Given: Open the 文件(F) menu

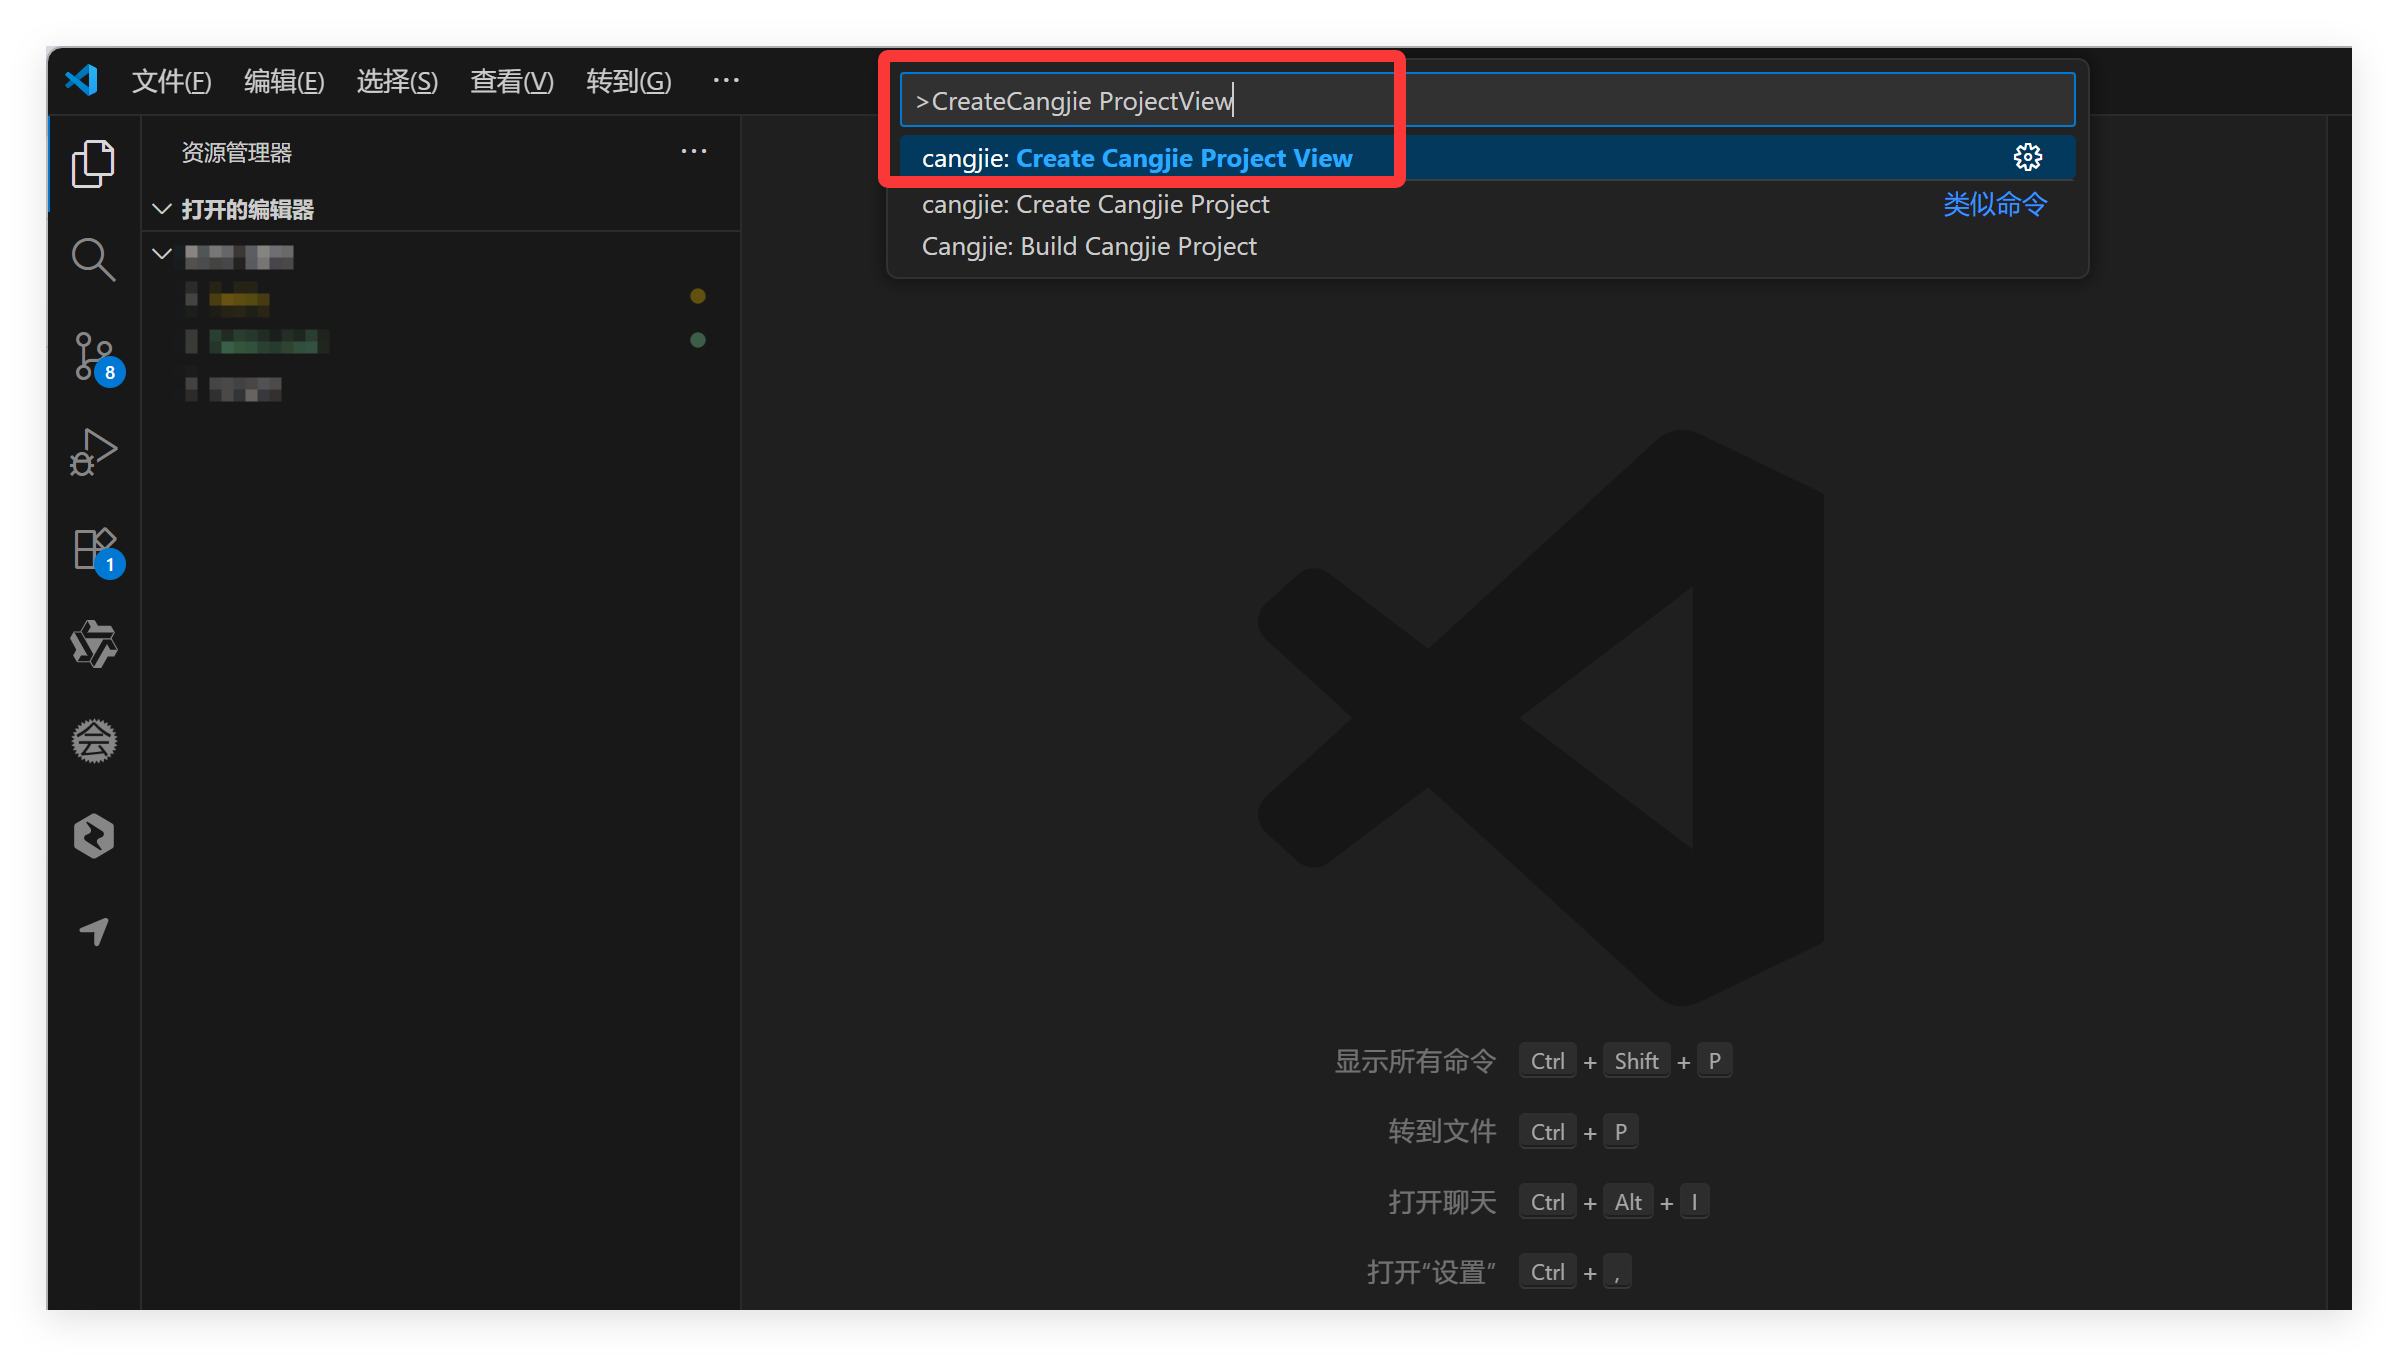Looking at the screenshot, I should click(171, 81).
